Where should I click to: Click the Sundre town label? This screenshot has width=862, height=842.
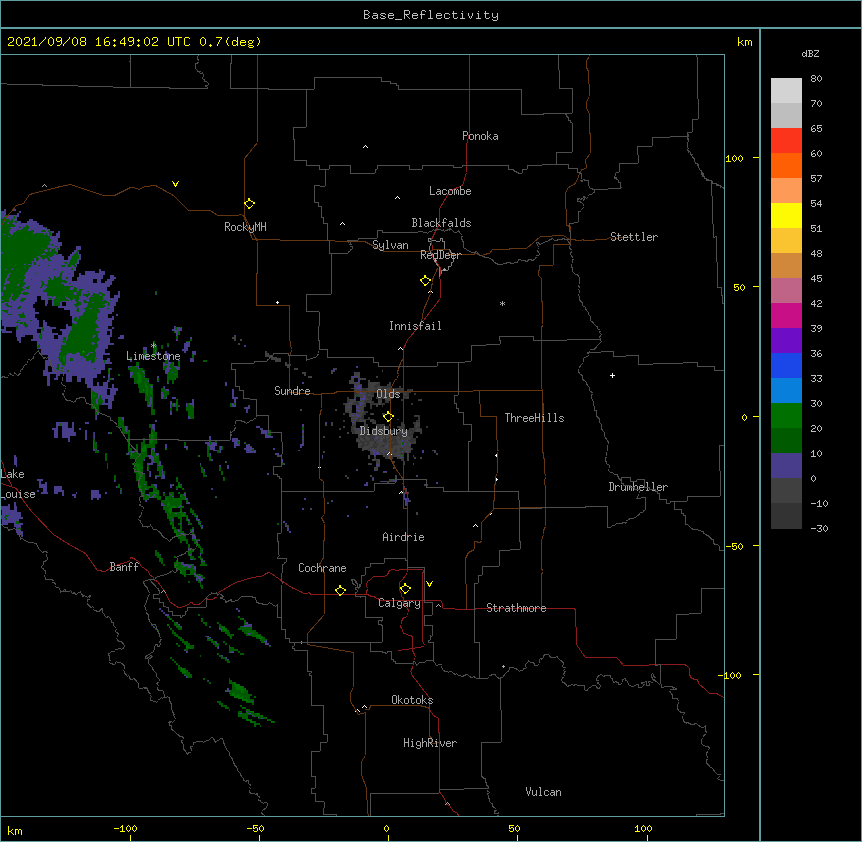292,391
